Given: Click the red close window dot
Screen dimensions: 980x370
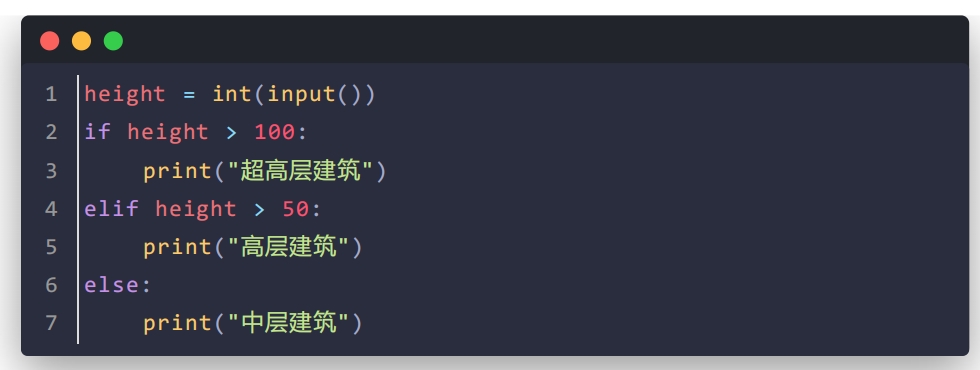Looking at the screenshot, I should [49, 41].
